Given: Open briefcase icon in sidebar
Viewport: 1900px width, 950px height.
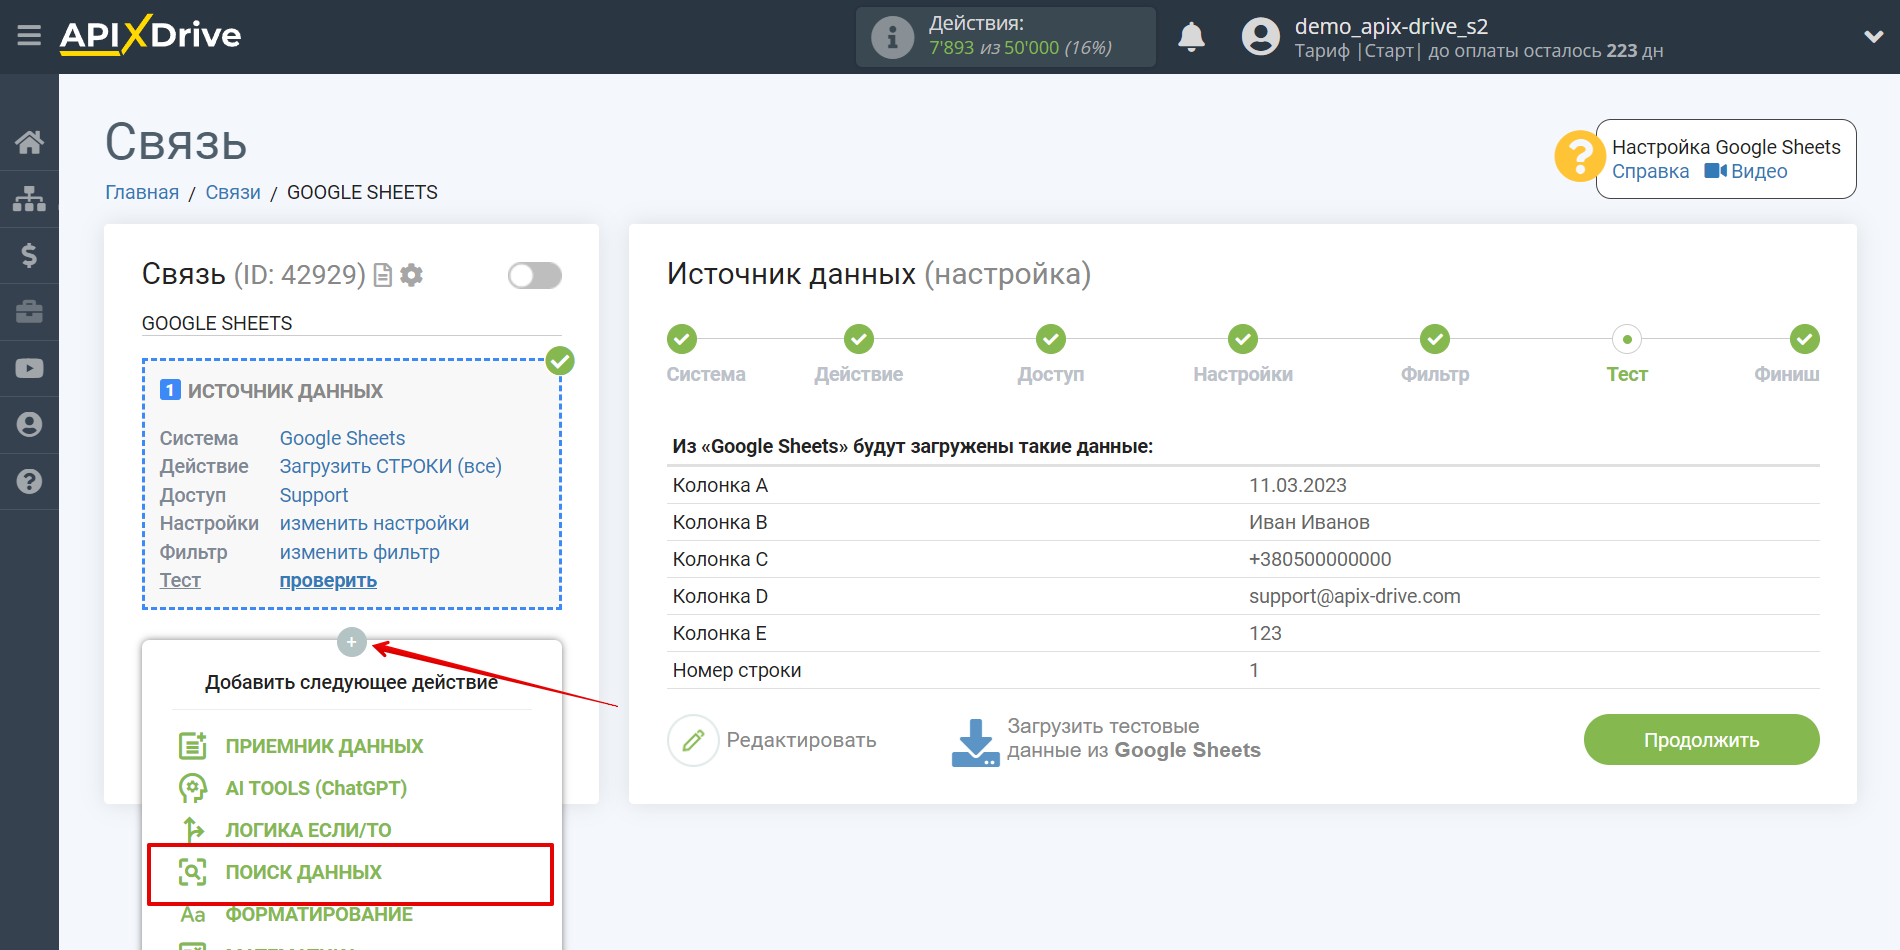Looking at the screenshot, I should click(29, 311).
